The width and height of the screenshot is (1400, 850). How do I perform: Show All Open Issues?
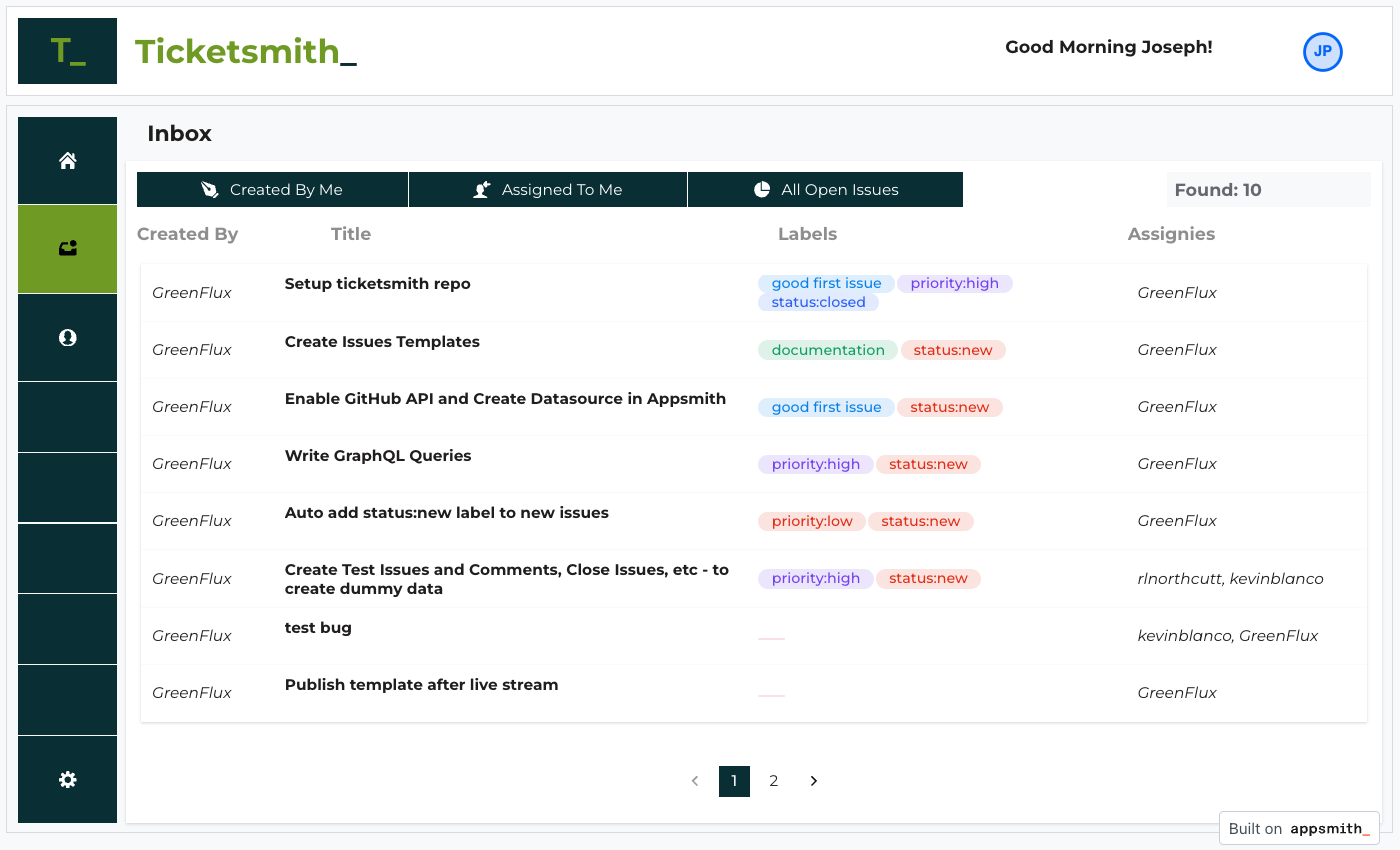[x=825, y=190]
